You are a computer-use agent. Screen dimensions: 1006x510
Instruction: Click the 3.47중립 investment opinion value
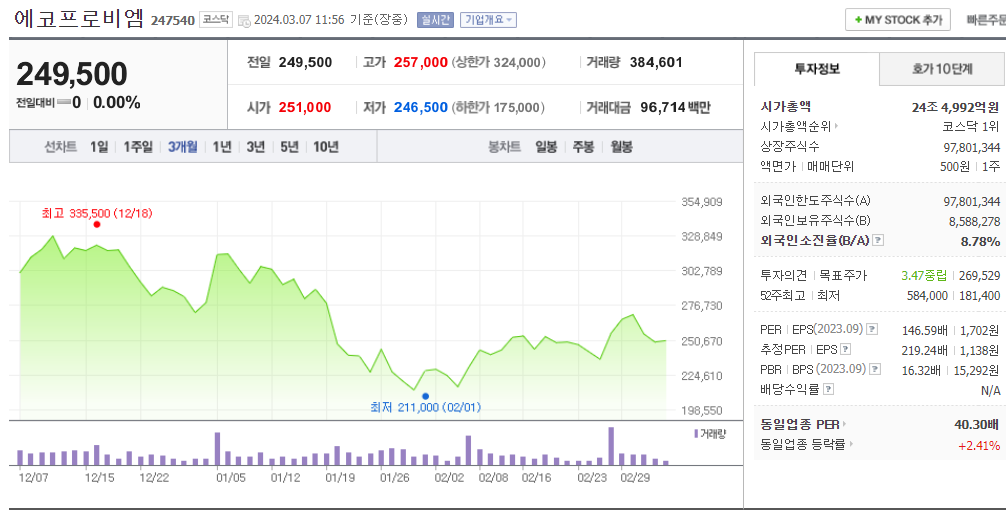pos(924,276)
